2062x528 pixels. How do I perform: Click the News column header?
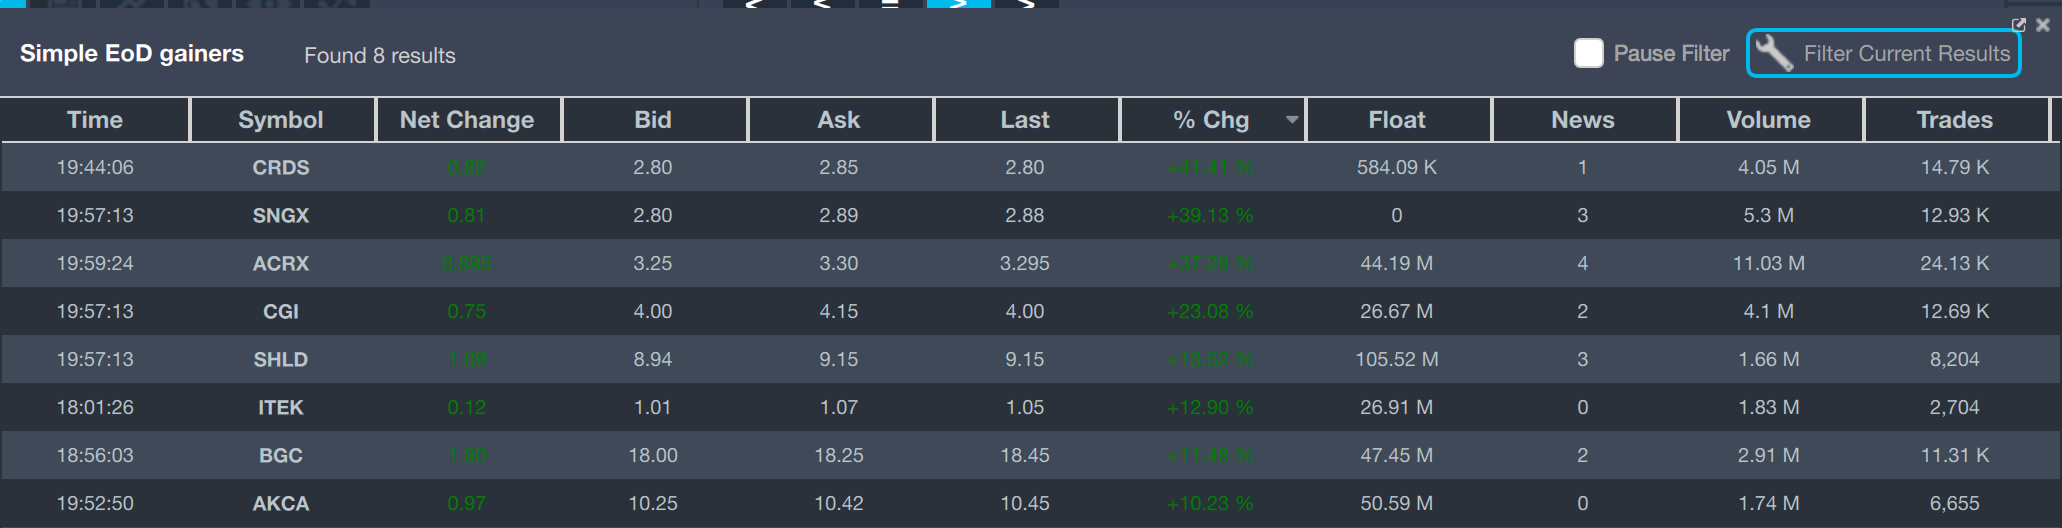pyautogui.click(x=1583, y=120)
